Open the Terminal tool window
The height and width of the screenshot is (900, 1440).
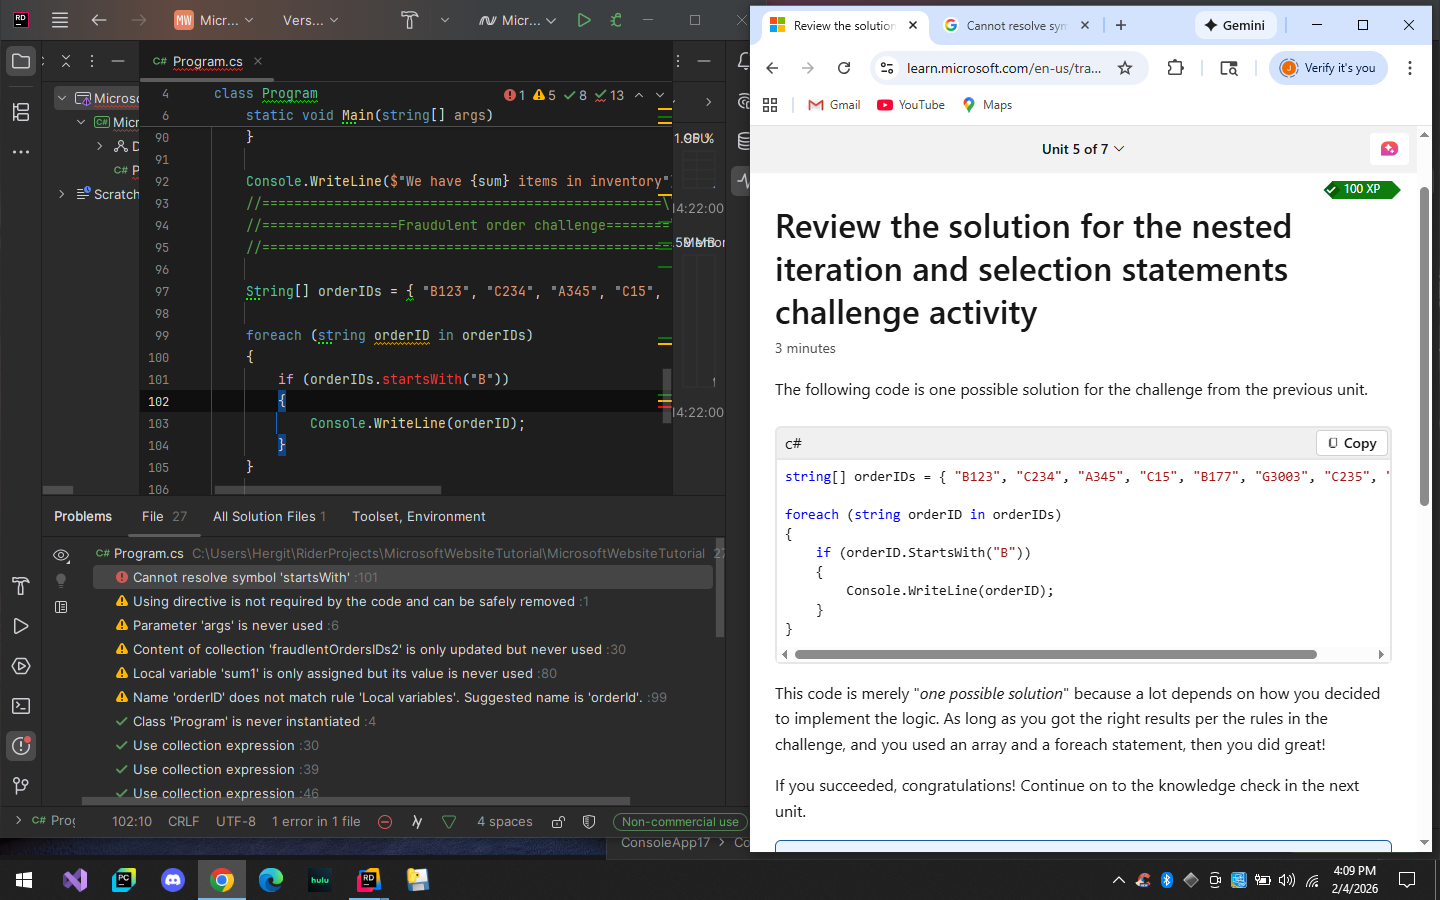[x=21, y=706]
